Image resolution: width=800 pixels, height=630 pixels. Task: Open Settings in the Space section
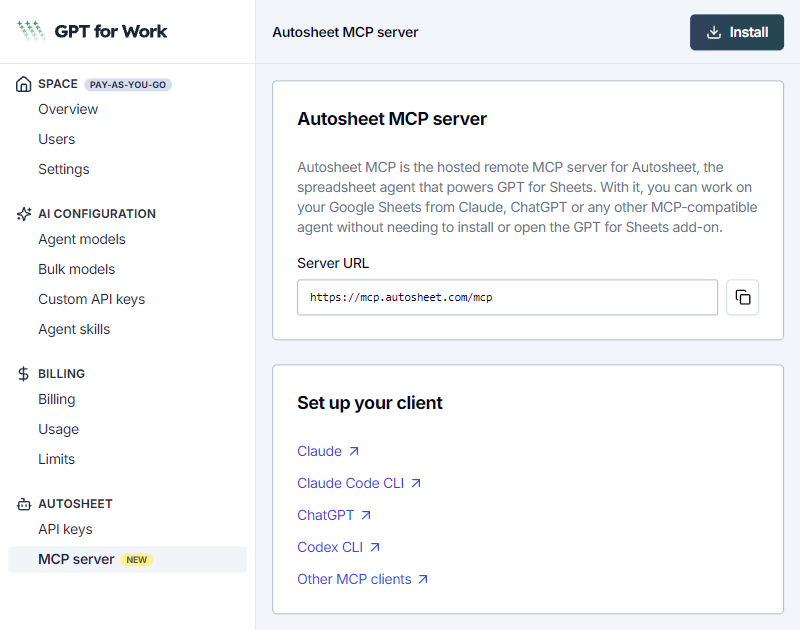pos(64,169)
